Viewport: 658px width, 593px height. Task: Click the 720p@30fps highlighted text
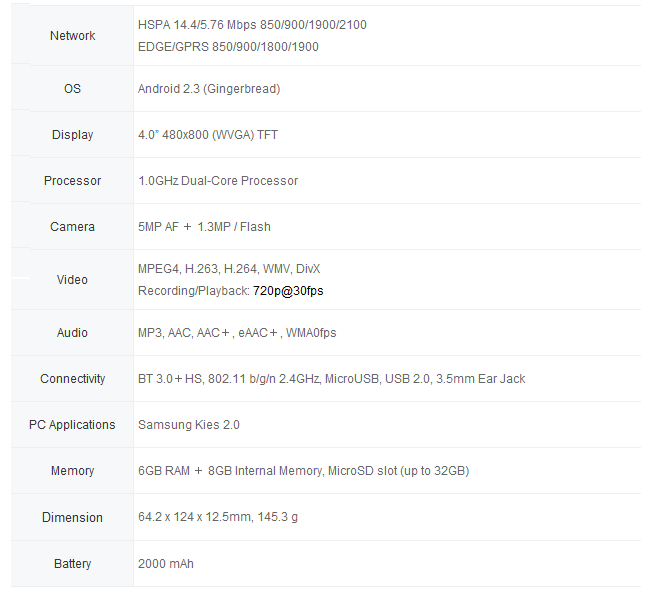pyautogui.click(x=288, y=291)
